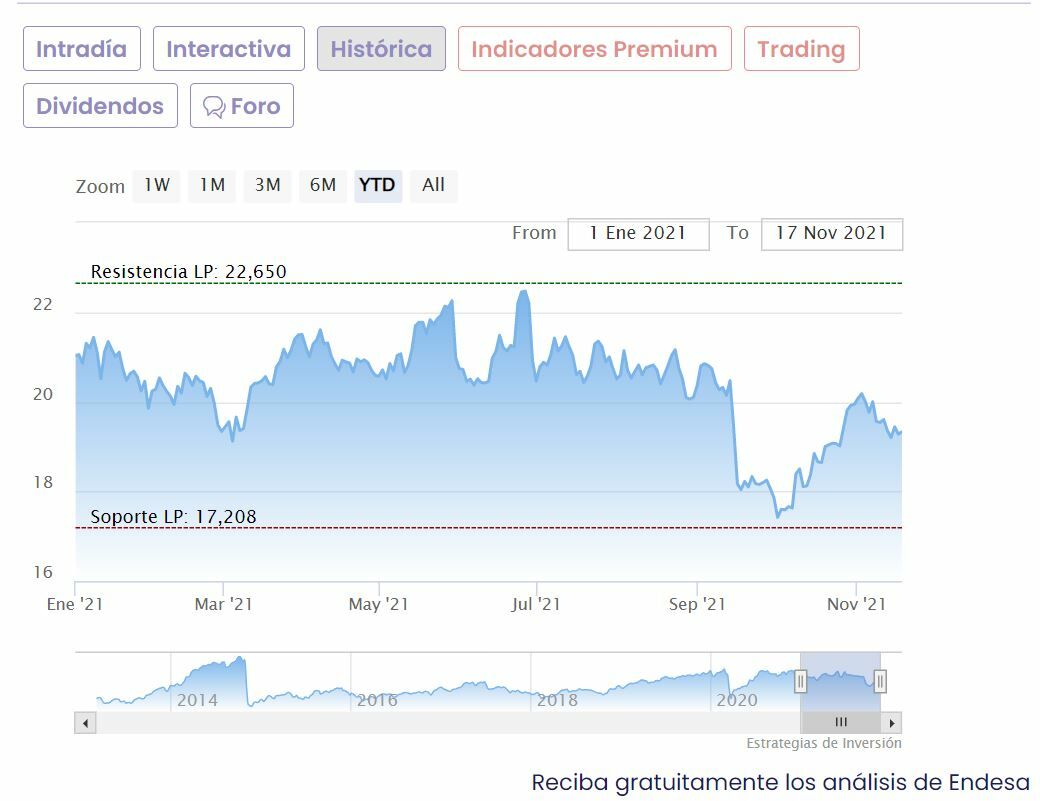The width and height of the screenshot is (1040, 801).
Task: Select the 3M zoom range
Action: pos(267,185)
